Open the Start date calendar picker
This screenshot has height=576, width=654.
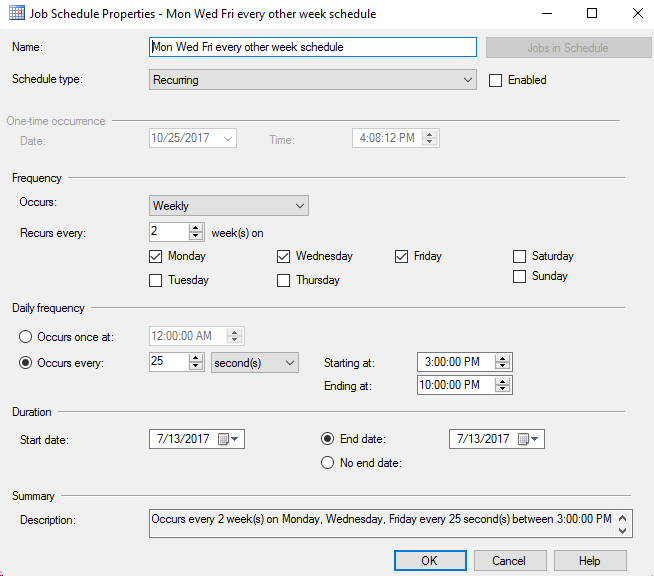coord(229,439)
